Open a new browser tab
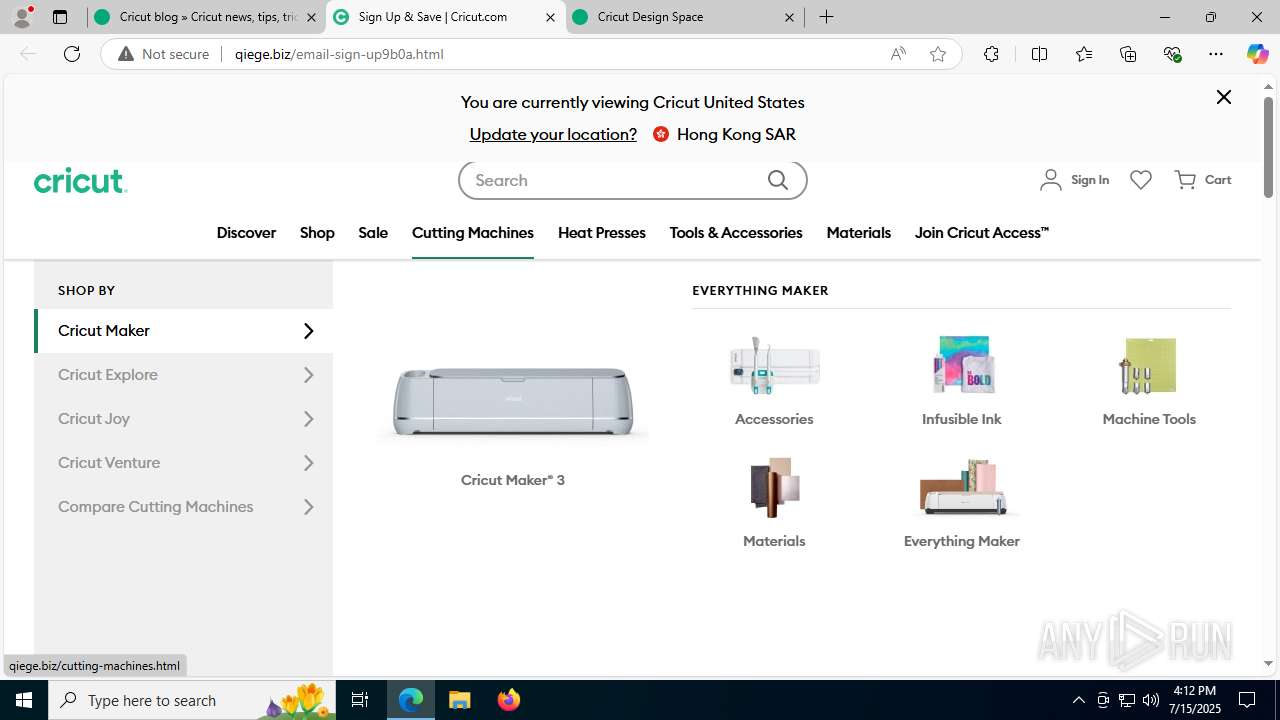 click(826, 17)
